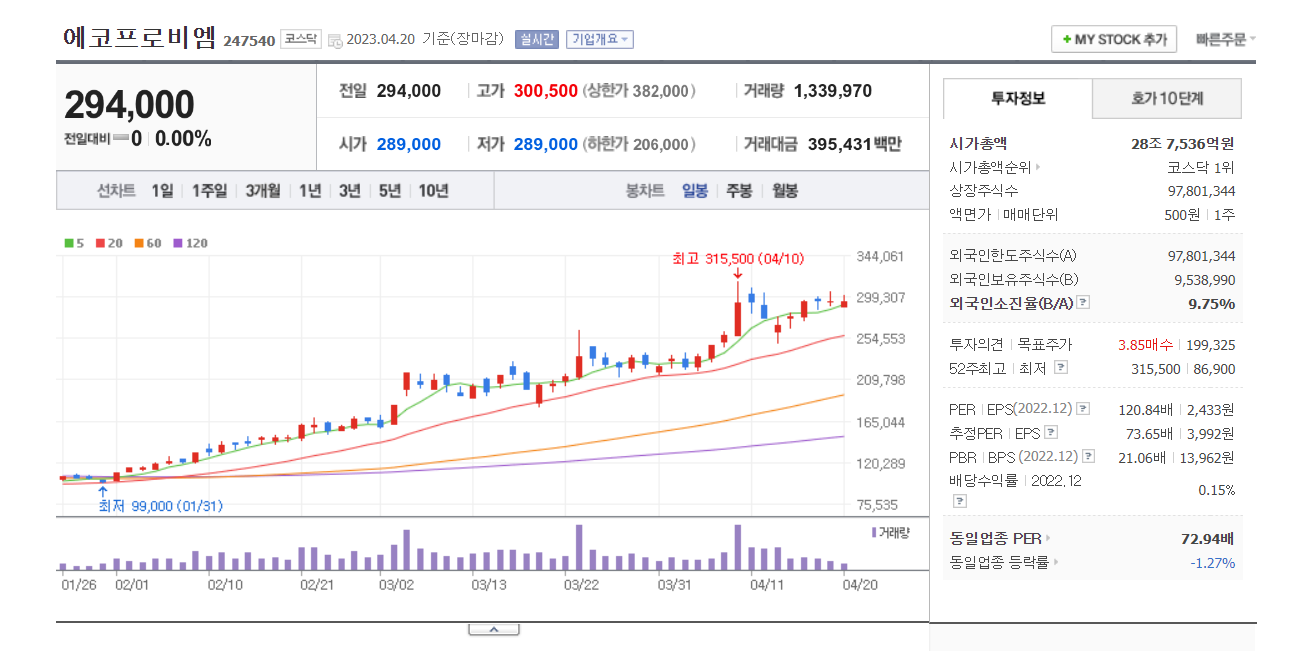
Task: Click help icon beside PBR BPS(2022.12)
Action: (x=1089, y=456)
